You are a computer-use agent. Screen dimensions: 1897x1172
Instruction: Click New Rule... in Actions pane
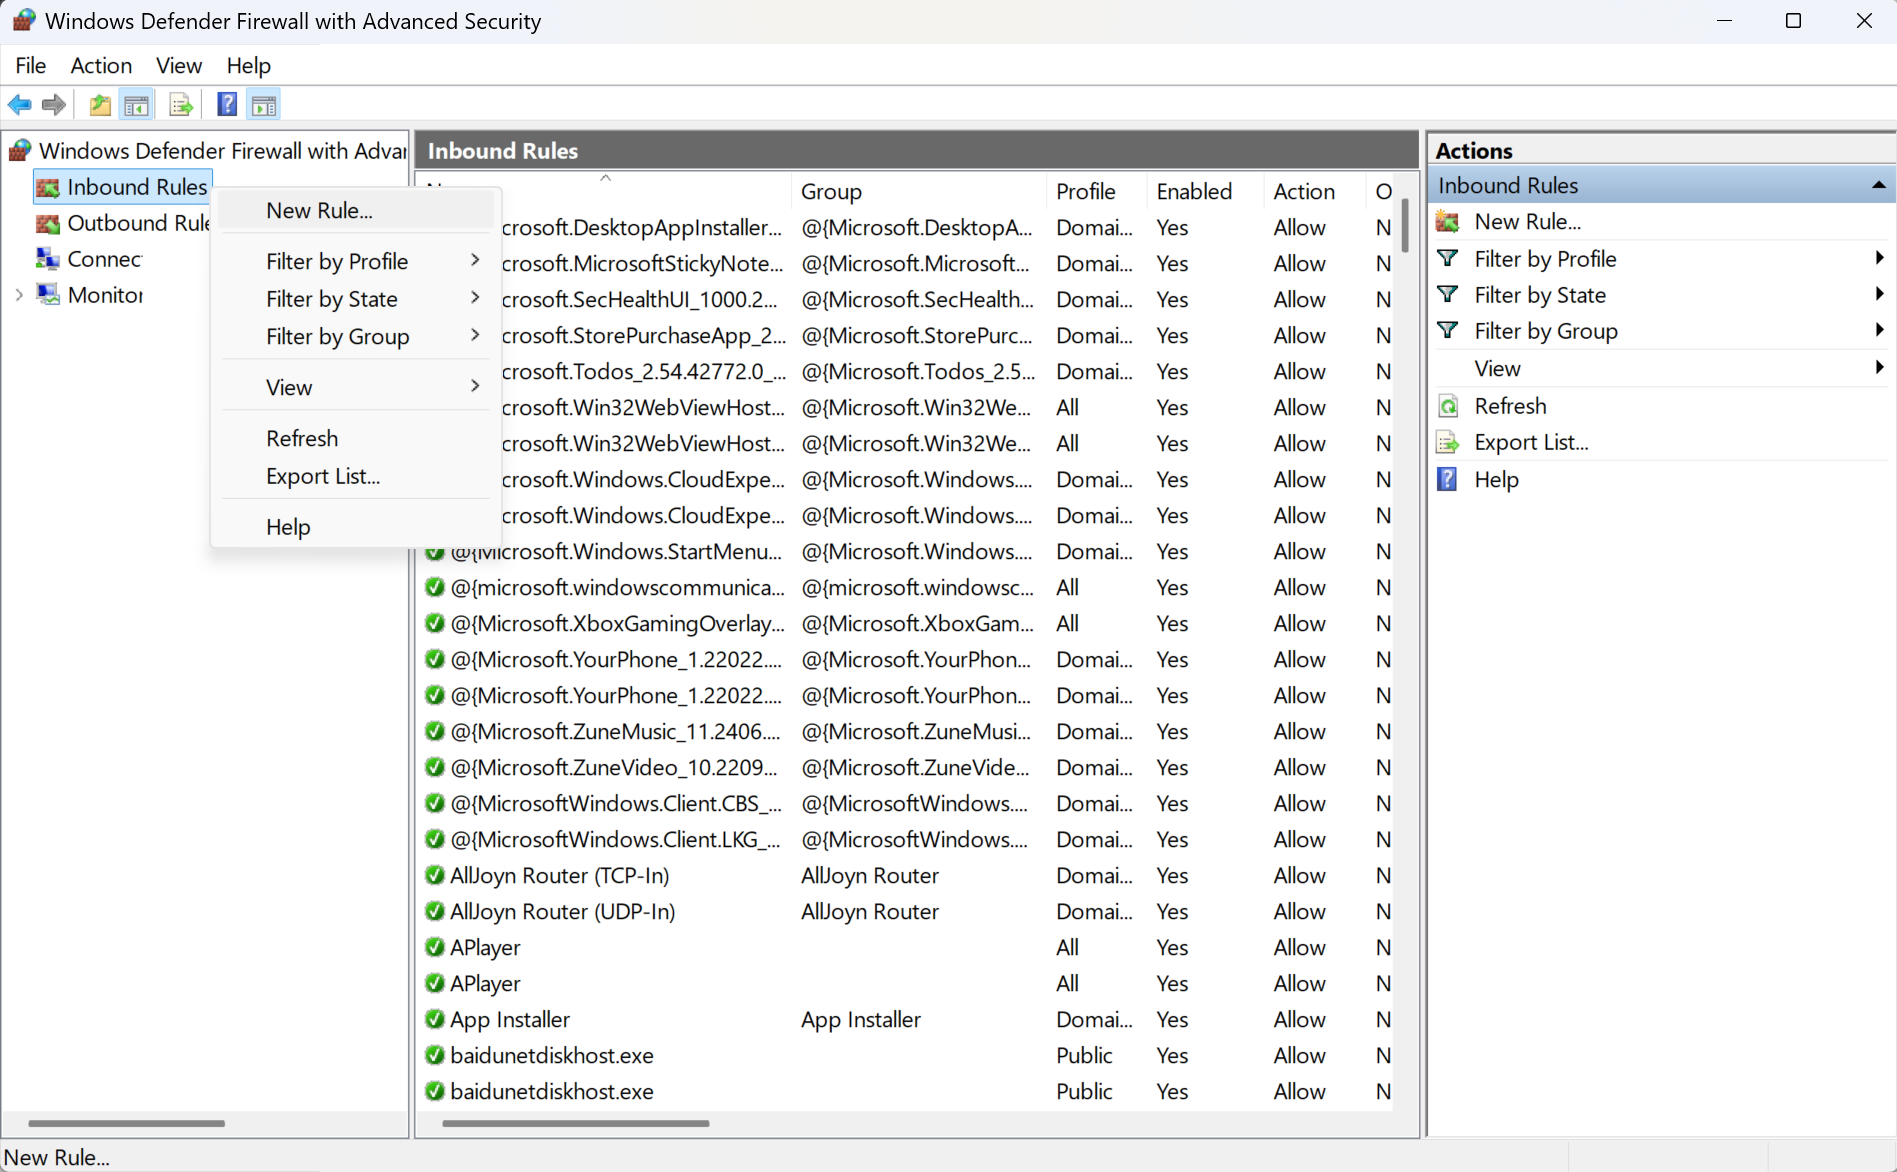[1527, 222]
